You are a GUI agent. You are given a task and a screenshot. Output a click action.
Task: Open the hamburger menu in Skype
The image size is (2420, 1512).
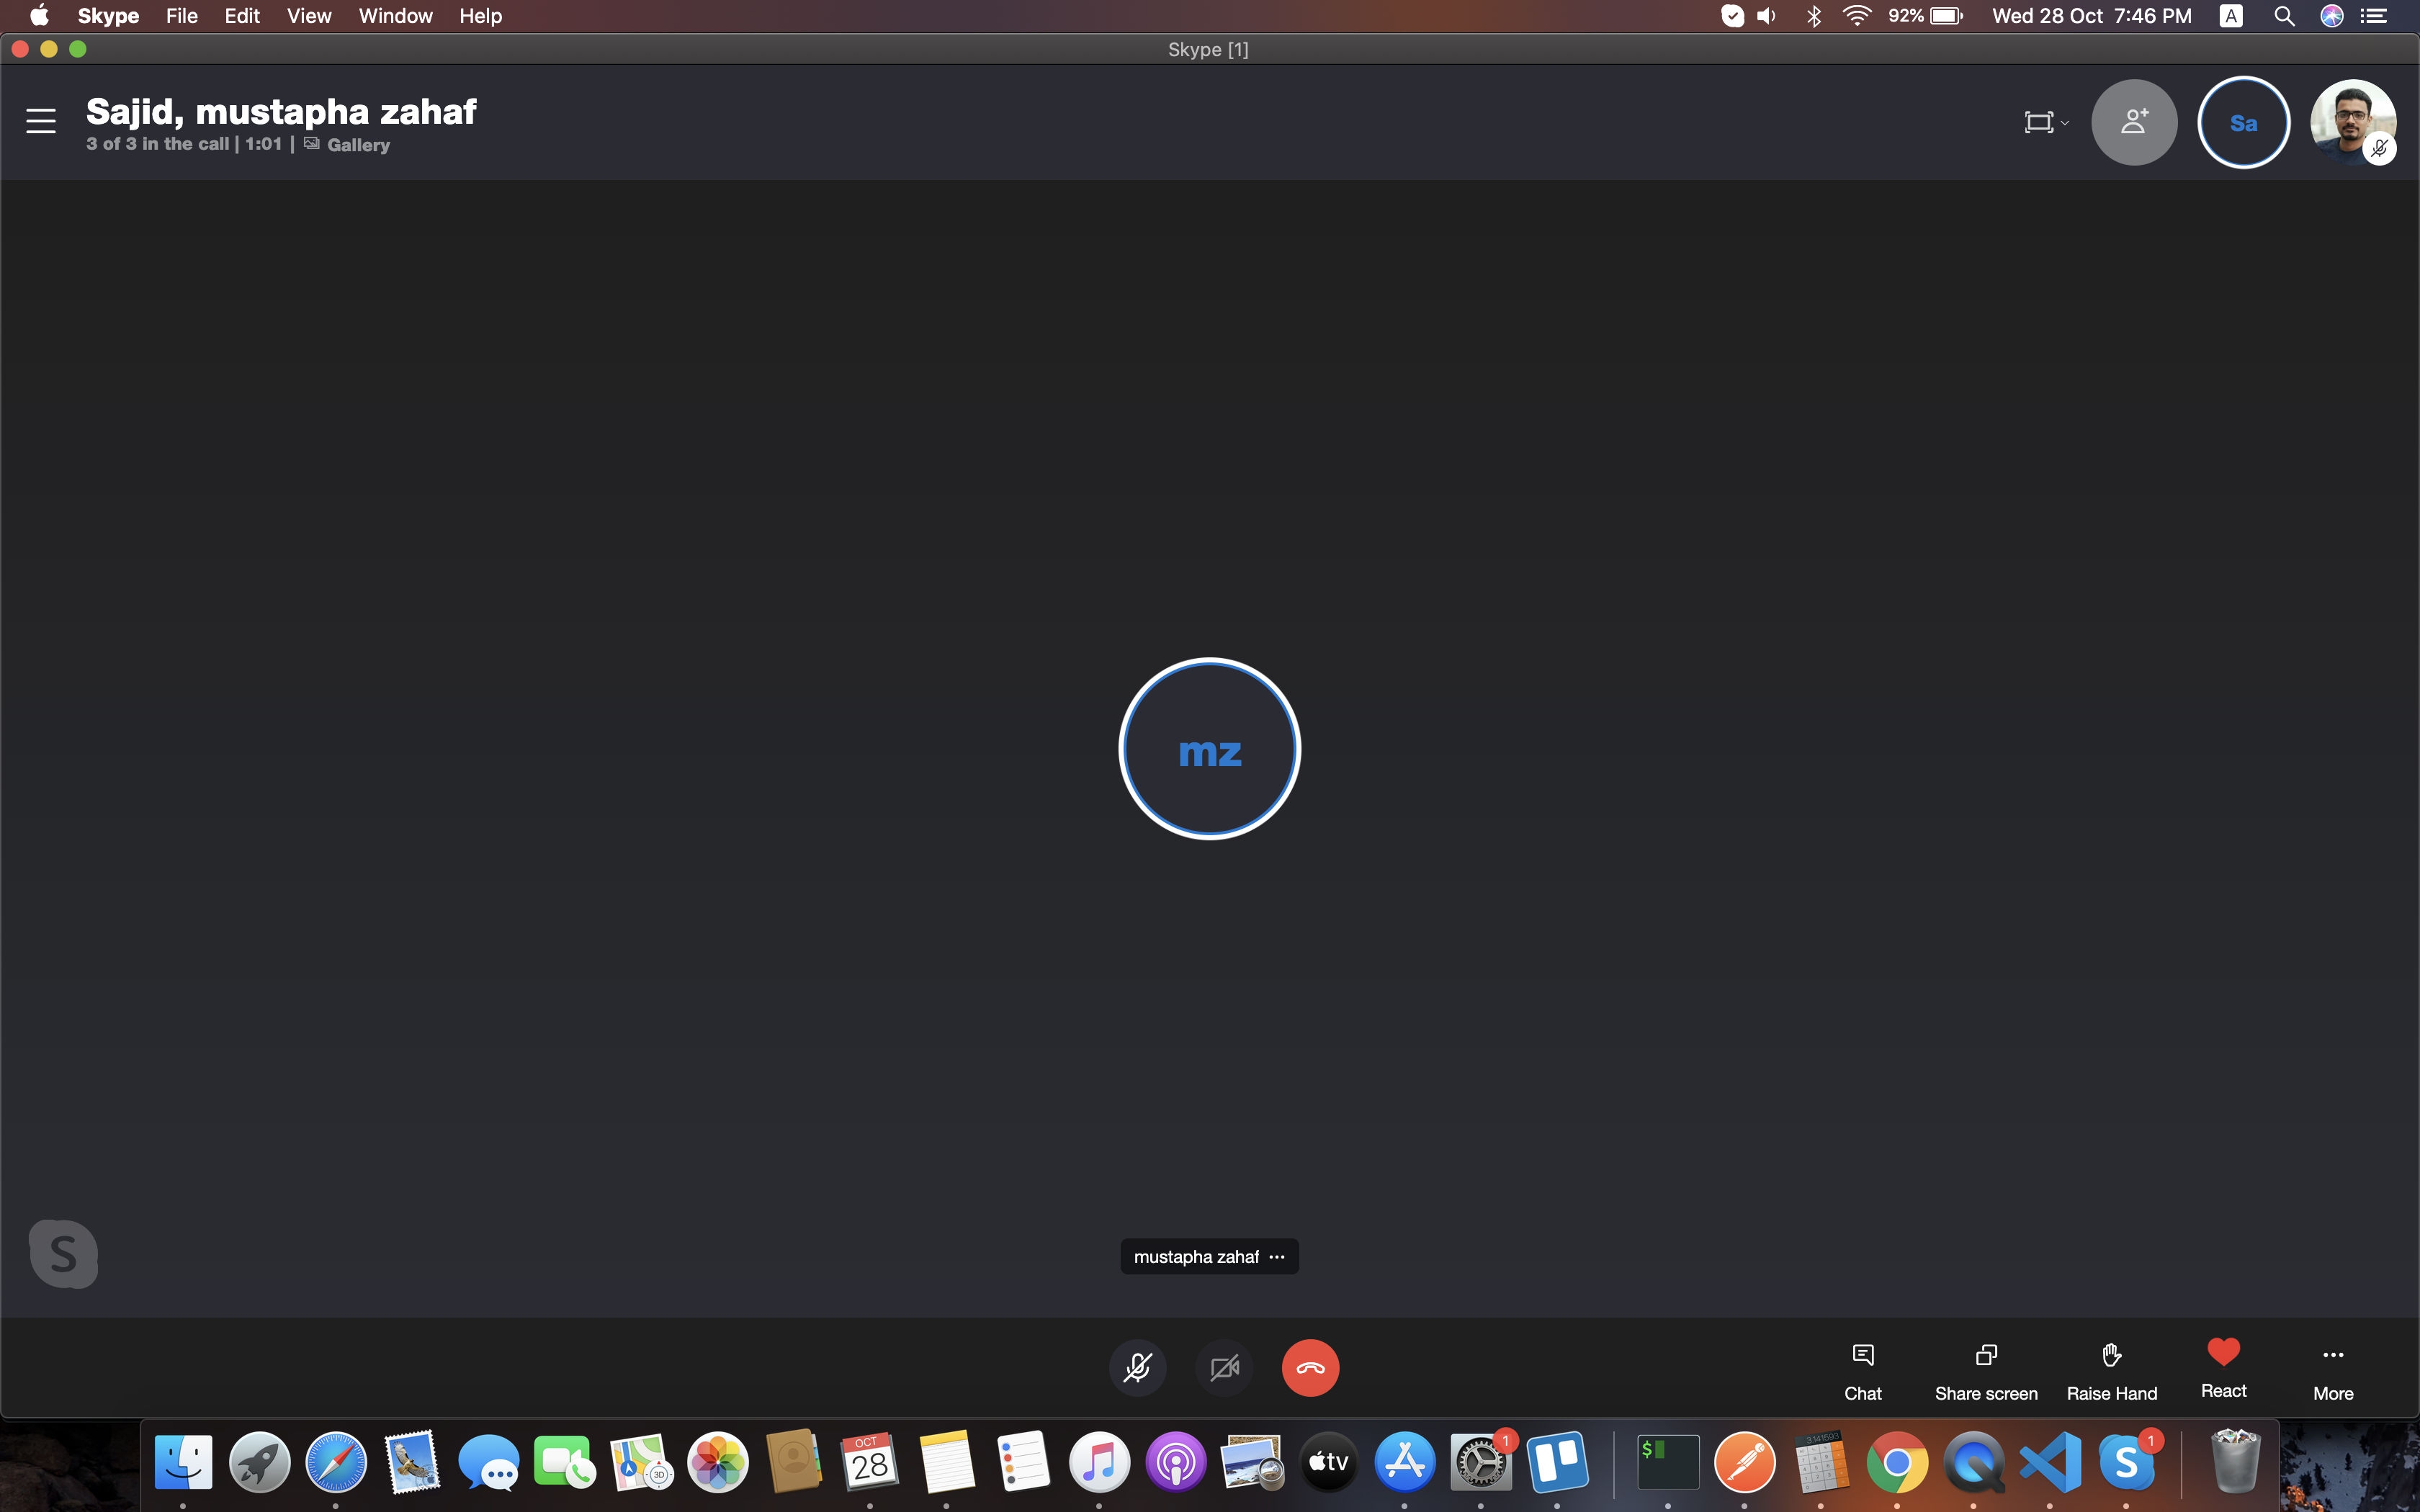pos(41,121)
